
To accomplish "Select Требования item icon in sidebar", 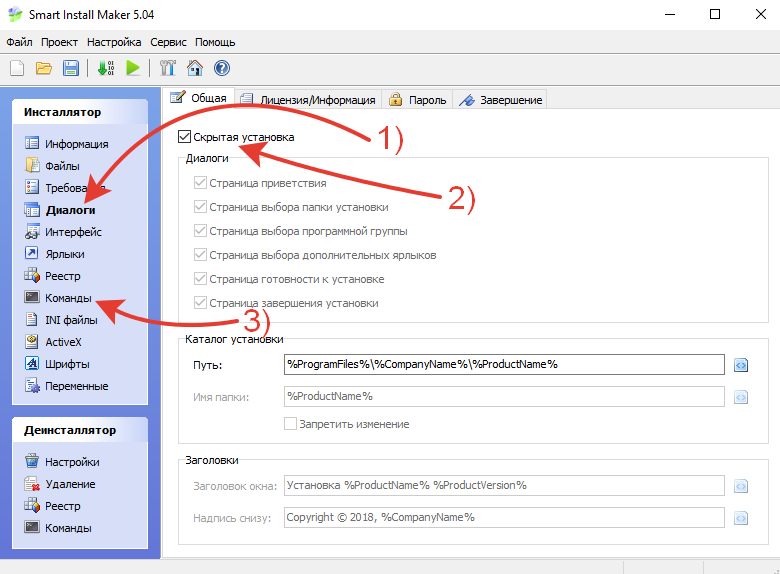I will [x=32, y=187].
